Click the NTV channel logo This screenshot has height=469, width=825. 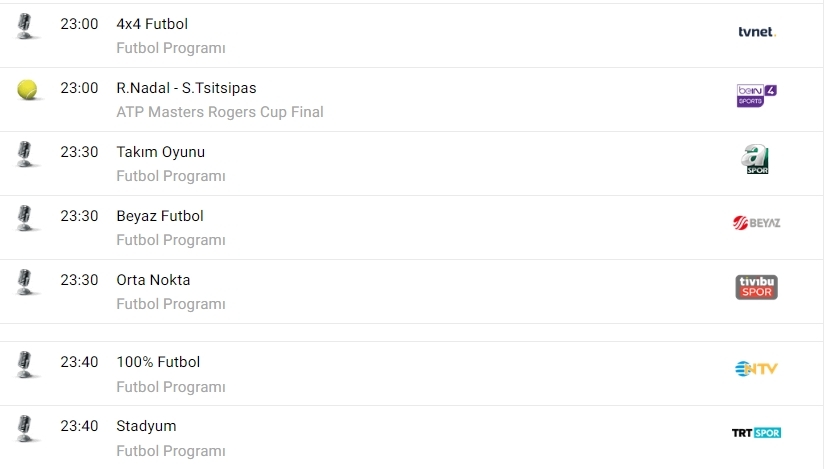[x=756, y=369]
